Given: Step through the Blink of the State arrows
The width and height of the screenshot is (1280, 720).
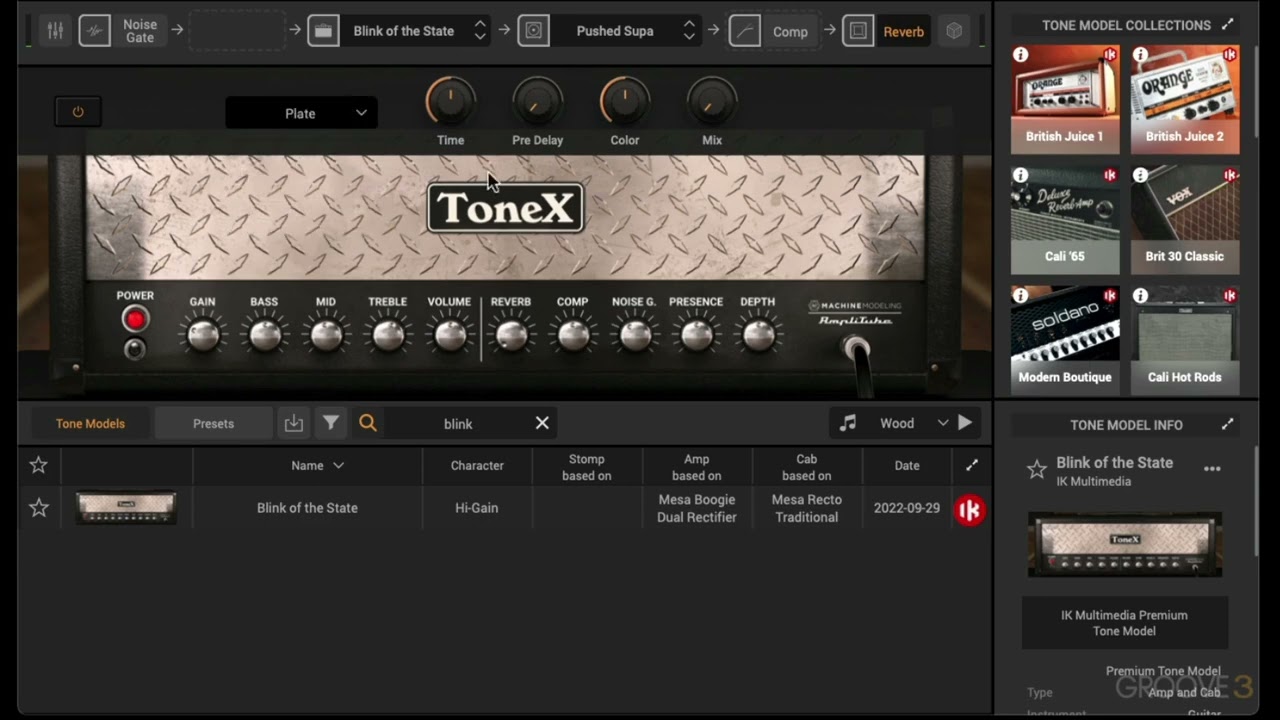Looking at the screenshot, I should click(x=480, y=31).
